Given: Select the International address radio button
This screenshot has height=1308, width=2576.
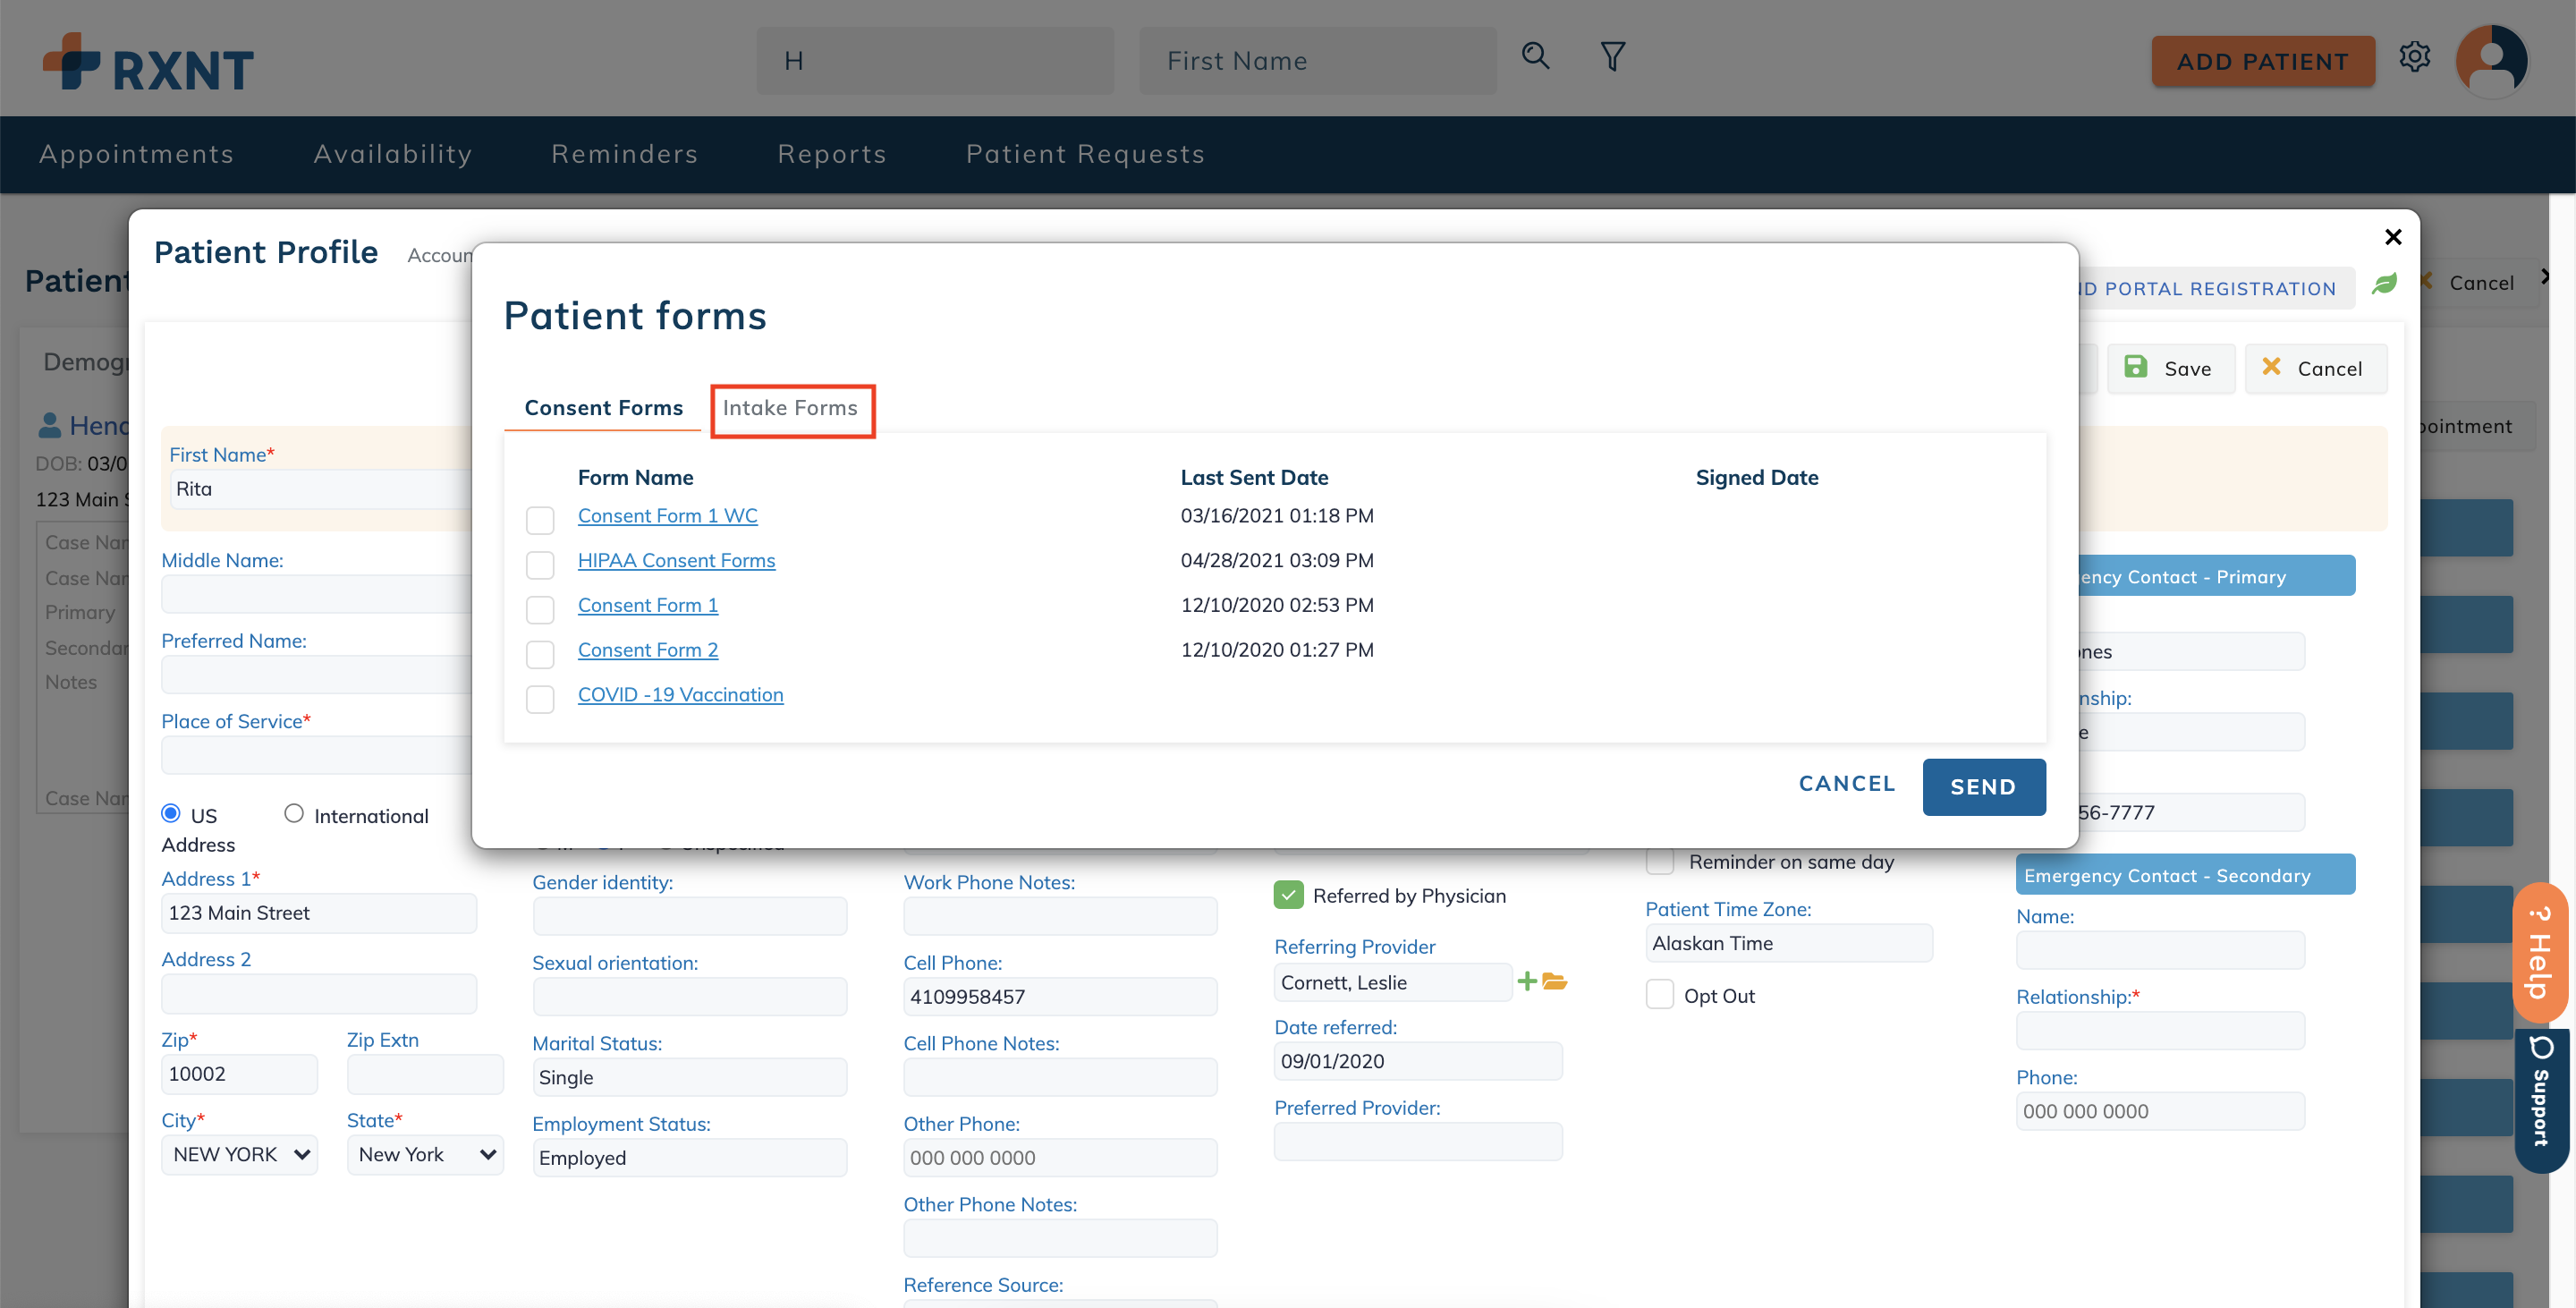Looking at the screenshot, I should point(293,813).
